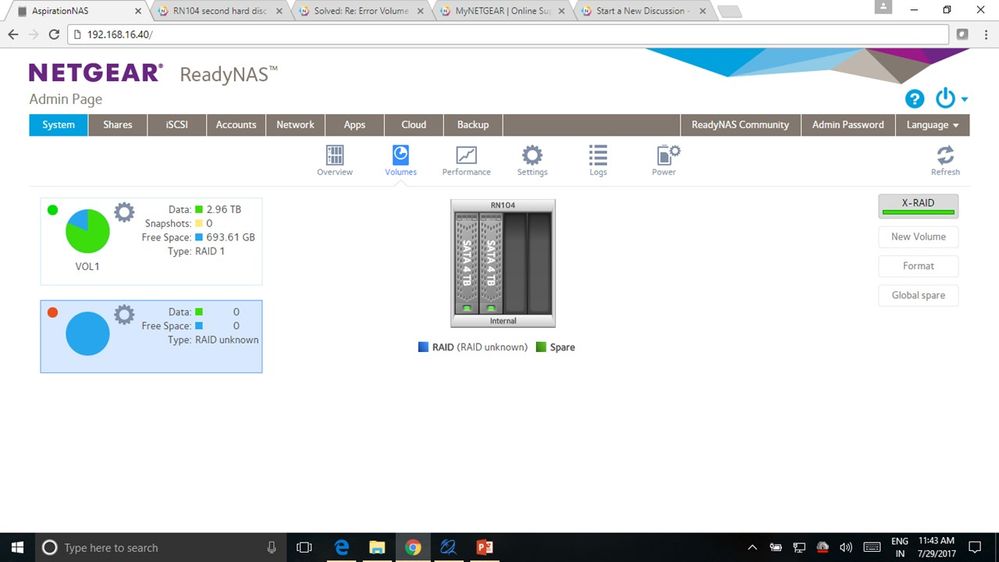
Task: Go back in the browser
Action: coord(13,34)
